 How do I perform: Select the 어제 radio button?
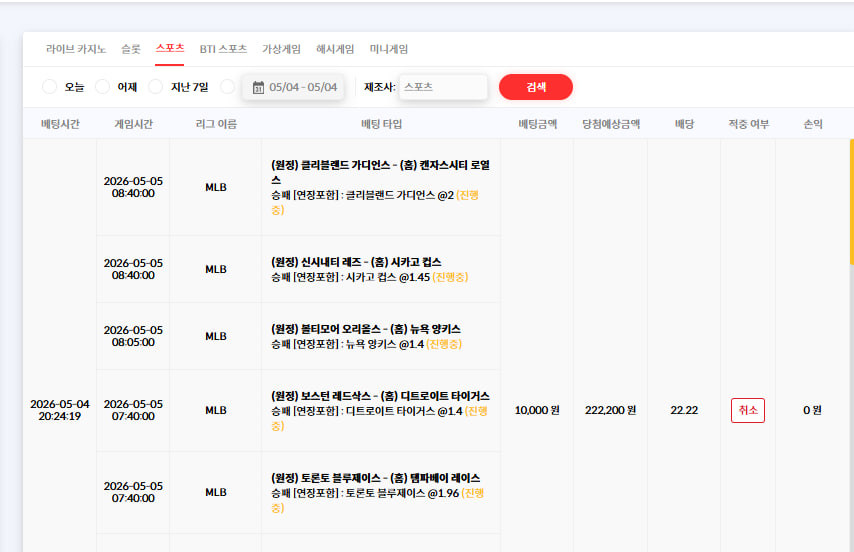click(x=102, y=87)
